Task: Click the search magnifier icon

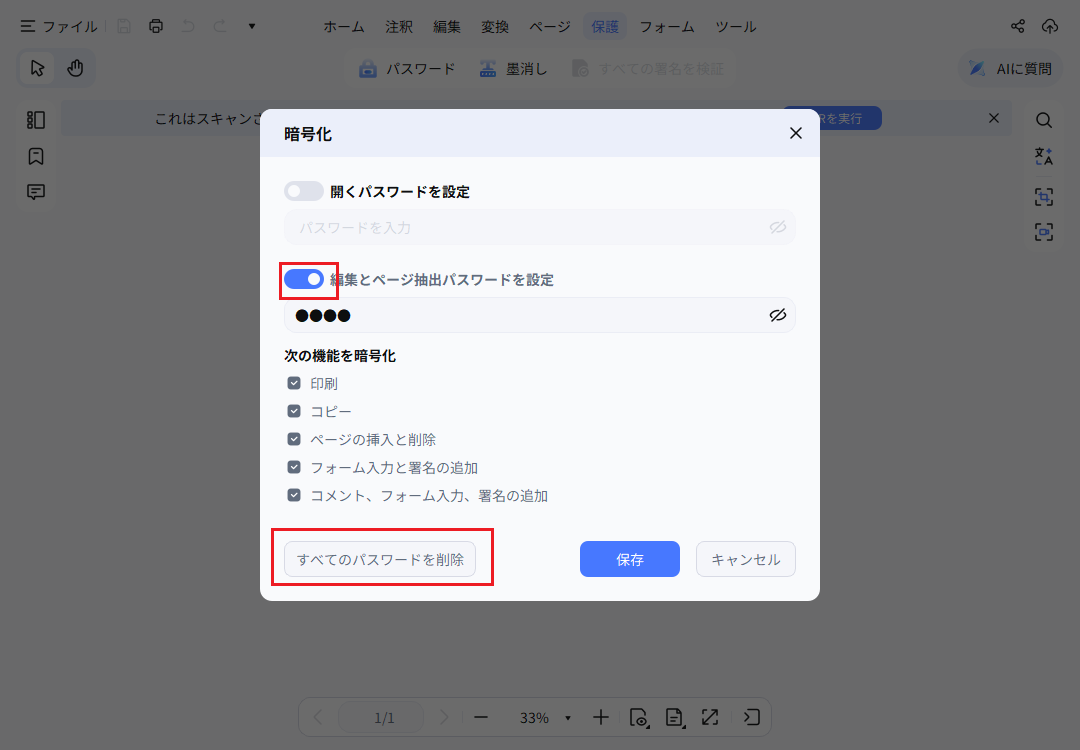Action: point(1044,120)
